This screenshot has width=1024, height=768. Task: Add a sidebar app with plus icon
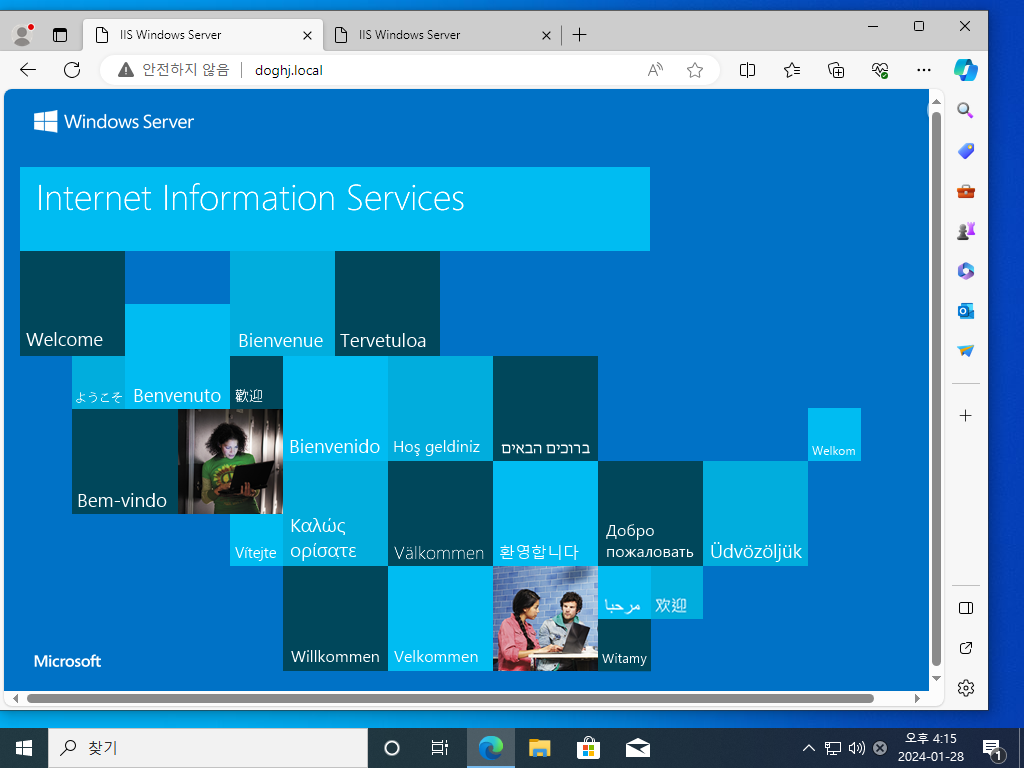966,416
